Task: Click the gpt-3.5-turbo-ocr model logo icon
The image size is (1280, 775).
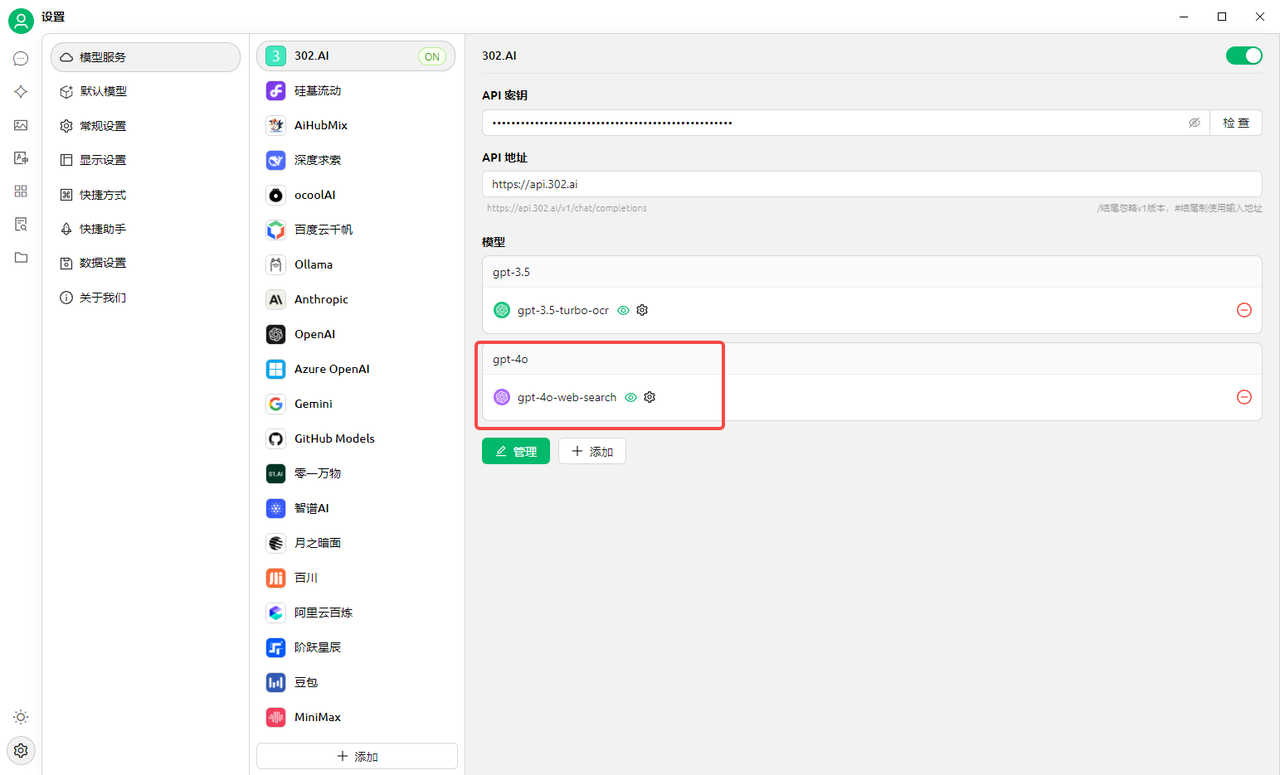Action: click(502, 310)
